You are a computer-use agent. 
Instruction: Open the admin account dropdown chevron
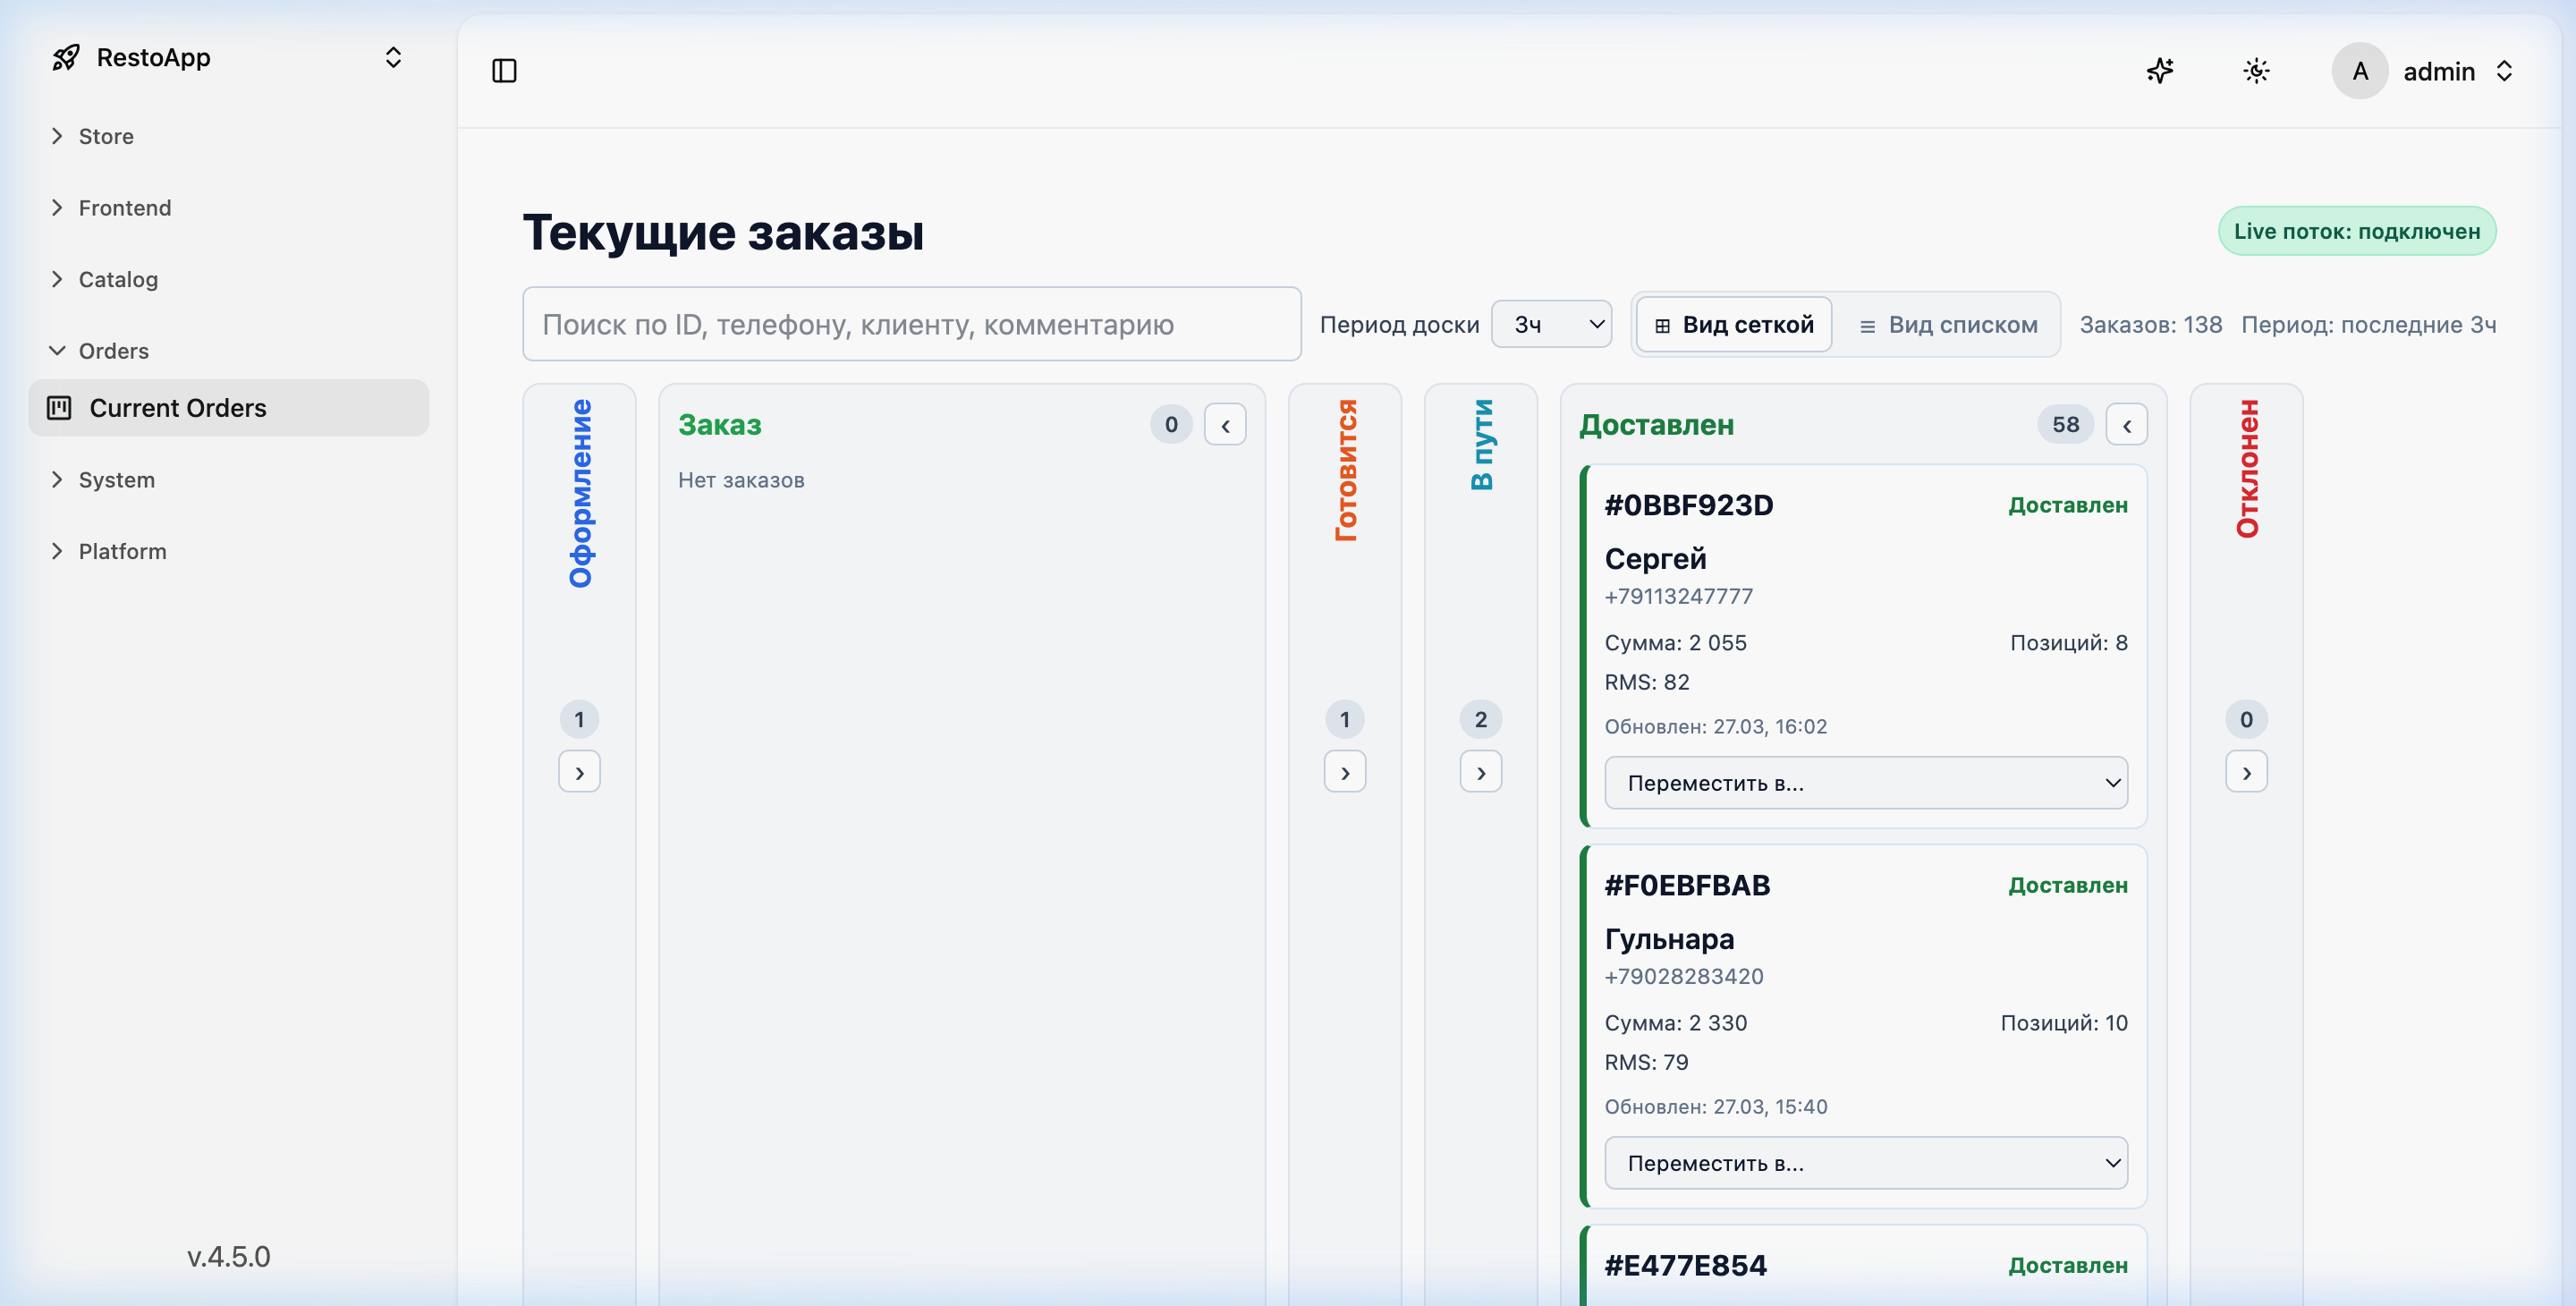(x=2505, y=71)
